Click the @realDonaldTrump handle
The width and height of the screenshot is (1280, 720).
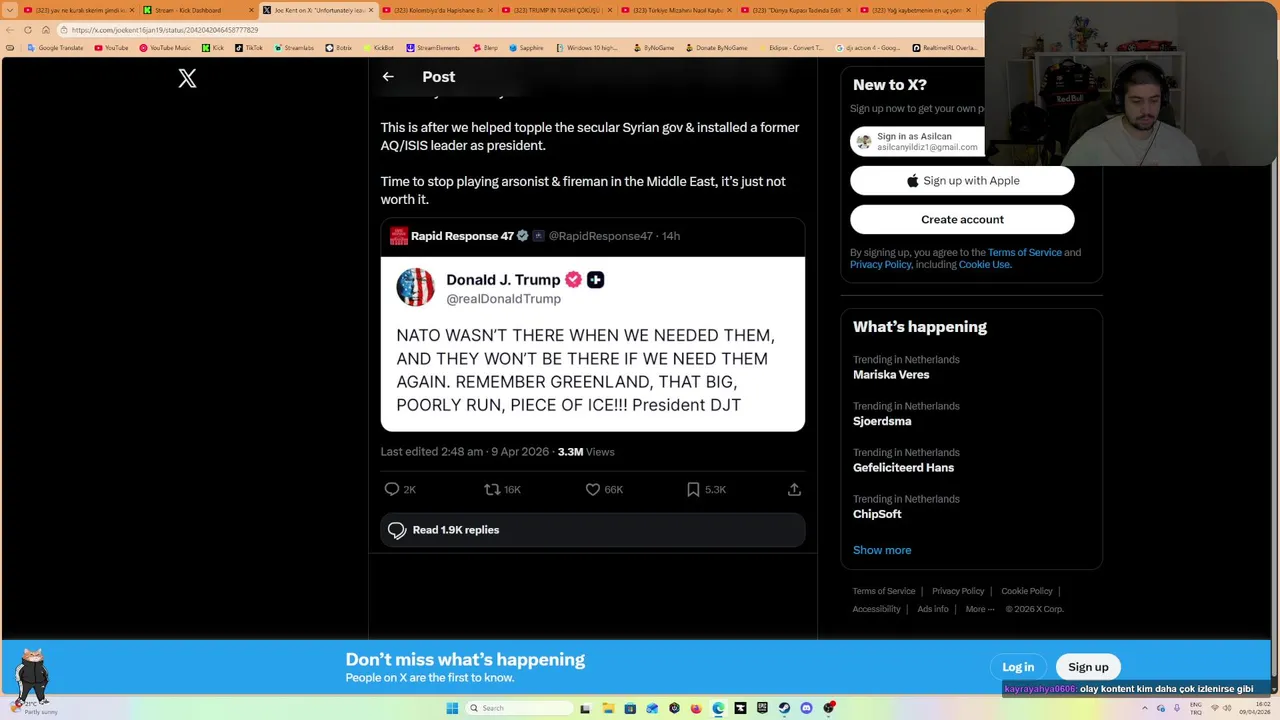(503, 299)
